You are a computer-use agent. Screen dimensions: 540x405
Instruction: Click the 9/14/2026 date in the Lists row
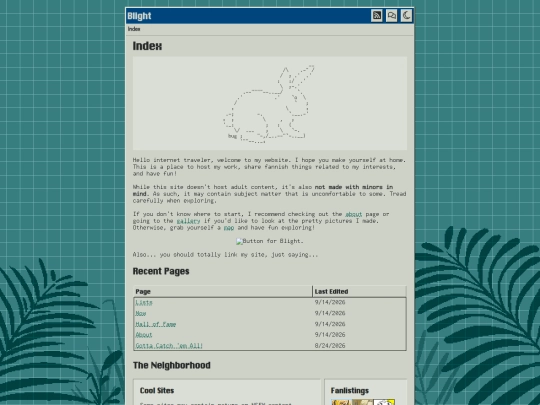330,302
